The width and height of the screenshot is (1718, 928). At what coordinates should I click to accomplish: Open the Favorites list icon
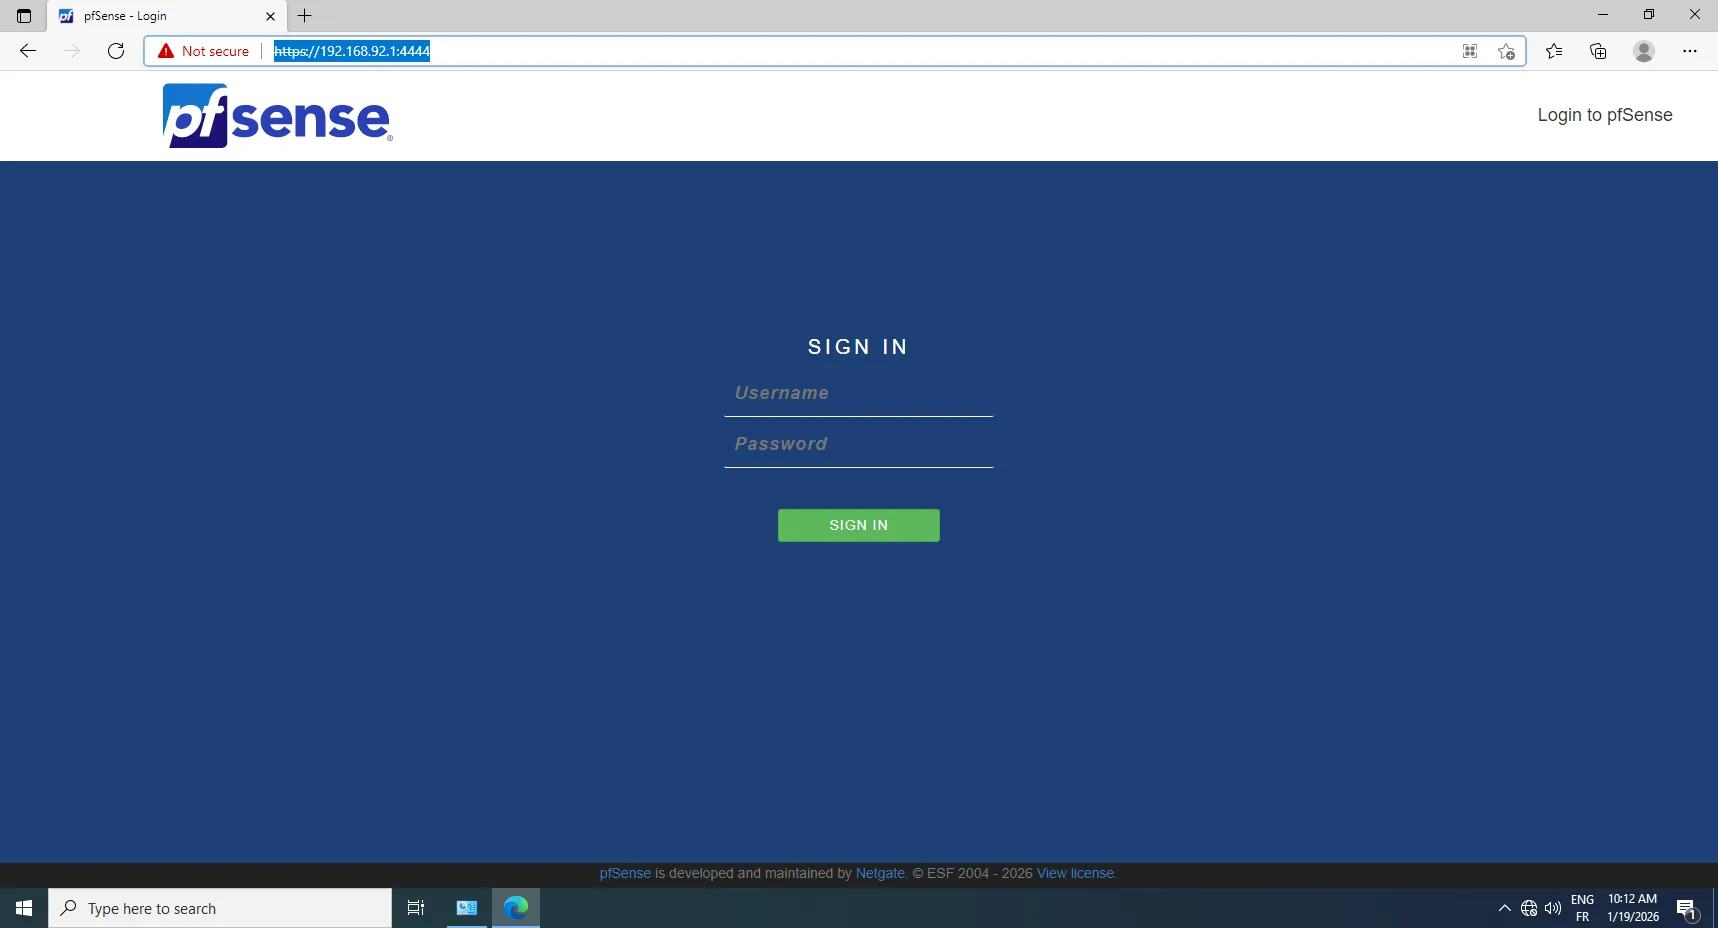click(x=1554, y=51)
